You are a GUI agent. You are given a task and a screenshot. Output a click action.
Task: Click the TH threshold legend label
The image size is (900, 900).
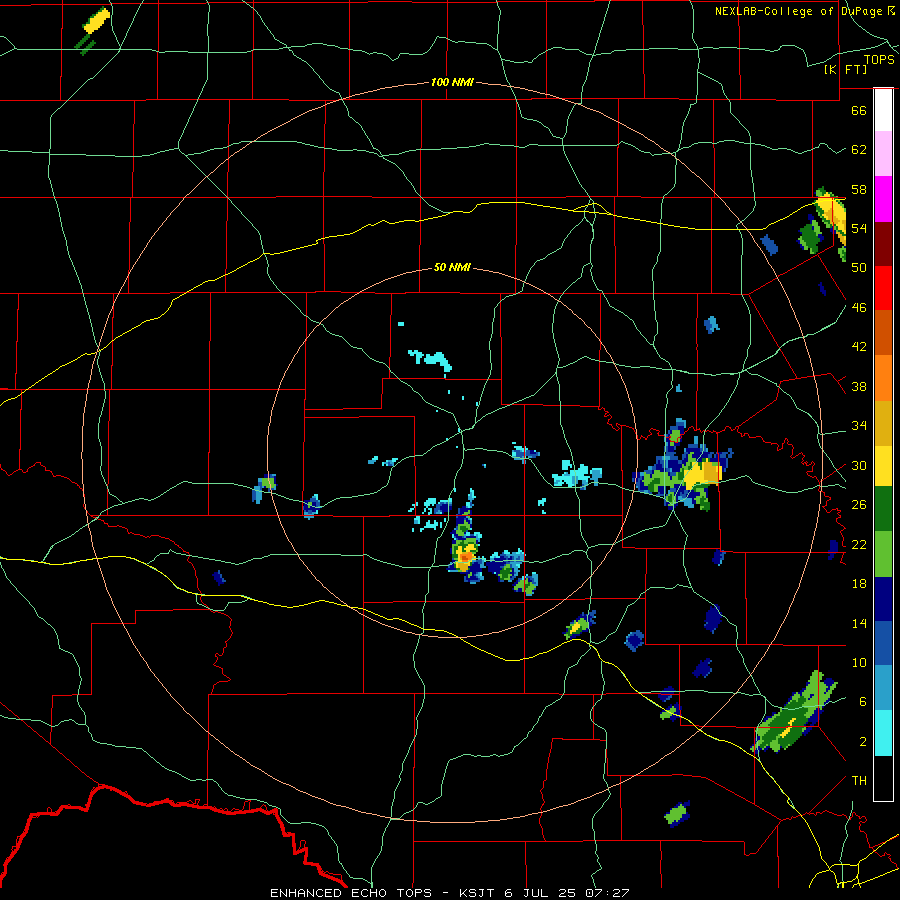point(859,781)
